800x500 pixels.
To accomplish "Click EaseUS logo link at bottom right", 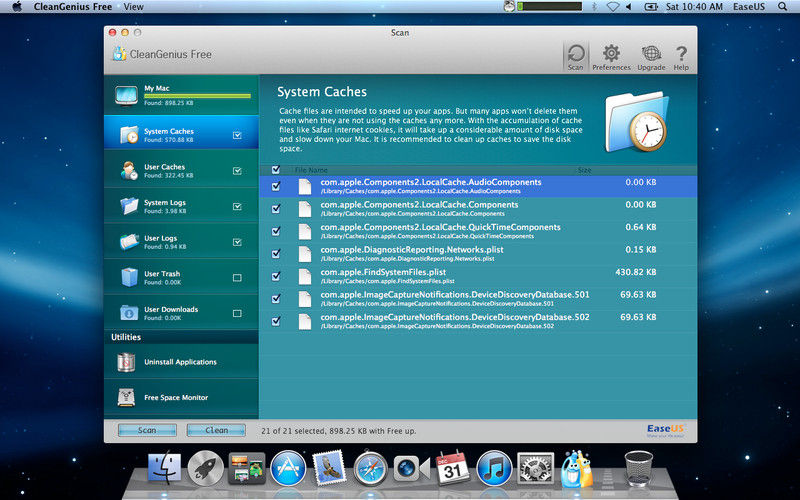I will pos(665,430).
